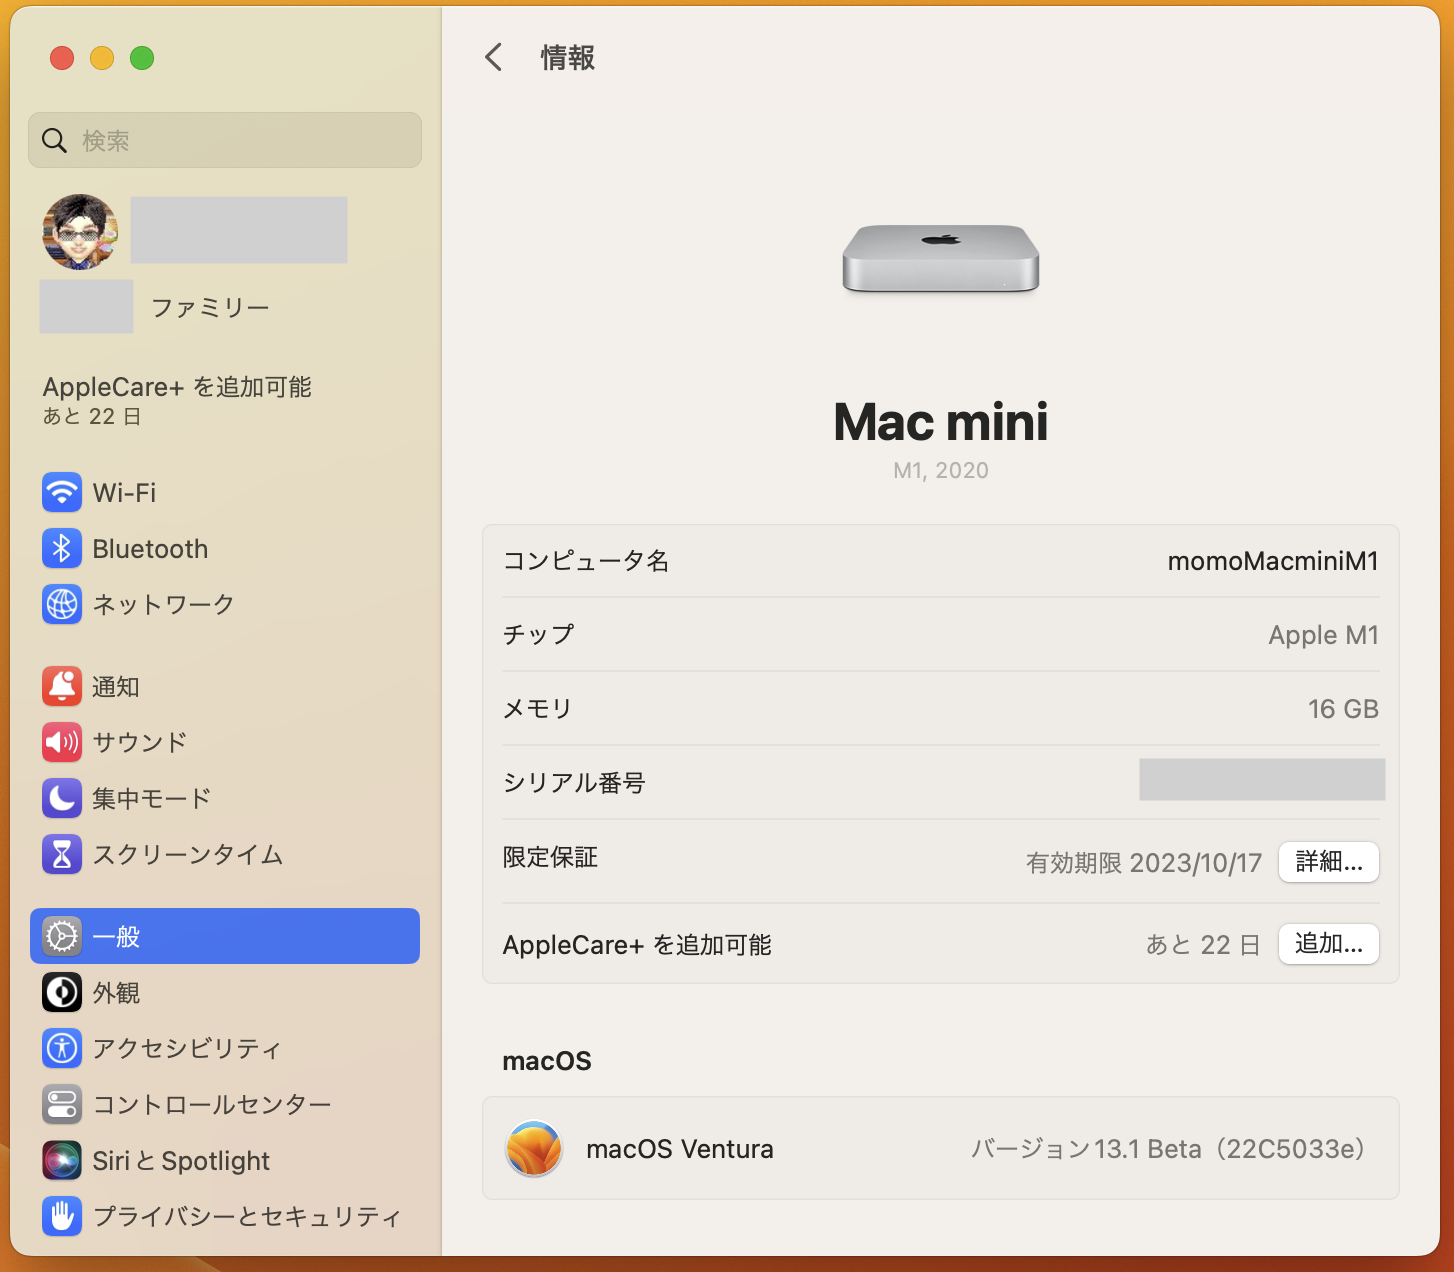Open ファミリー settings in the sidebar
The height and width of the screenshot is (1272, 1454).
click(x=210, y=307)
